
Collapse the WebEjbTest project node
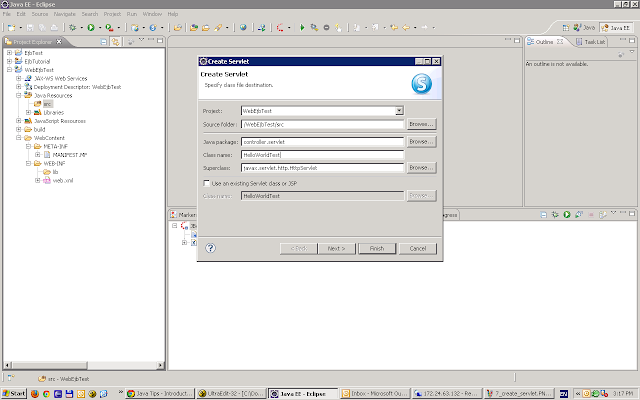point(9,70)
